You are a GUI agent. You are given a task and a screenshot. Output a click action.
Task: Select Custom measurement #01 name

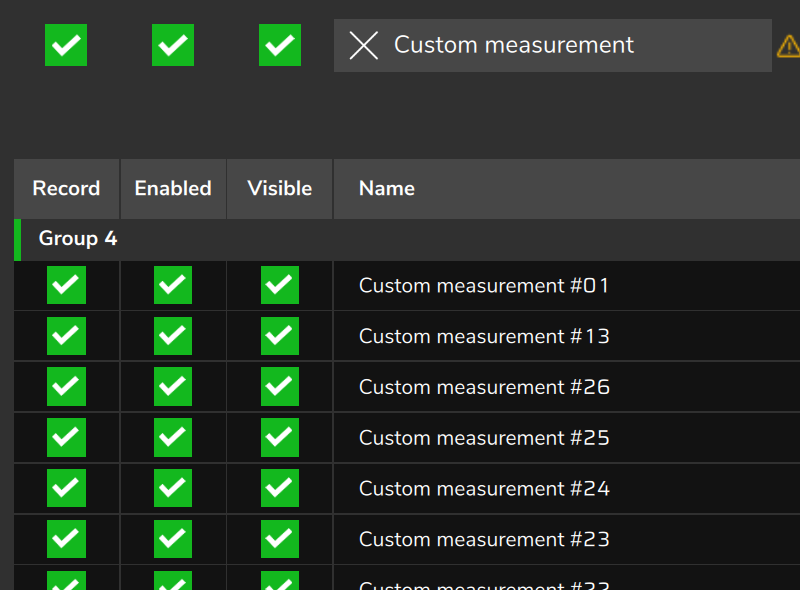tap(484, 286)
